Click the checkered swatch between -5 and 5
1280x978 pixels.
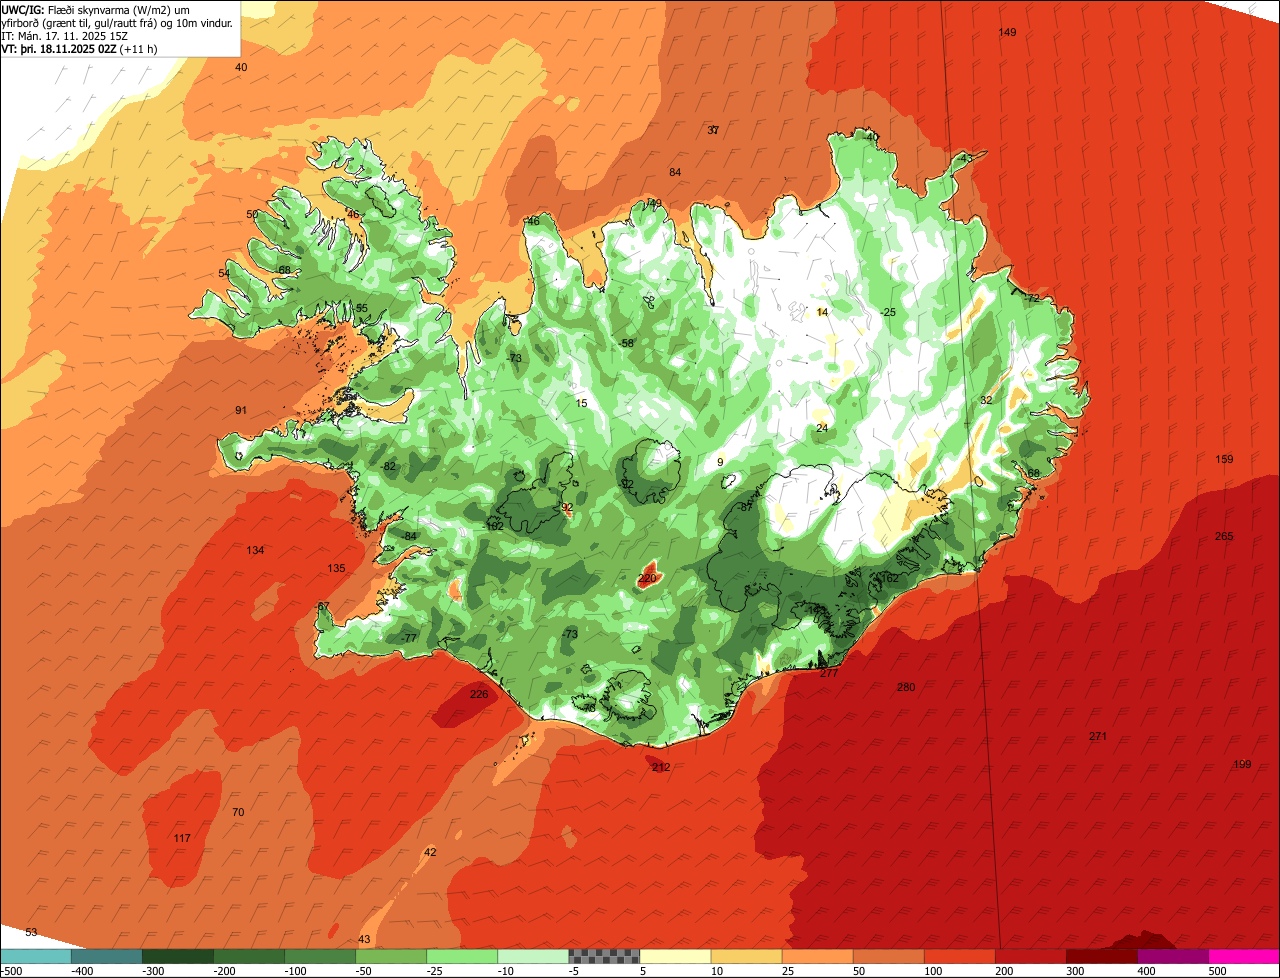(x=605, y=956)
